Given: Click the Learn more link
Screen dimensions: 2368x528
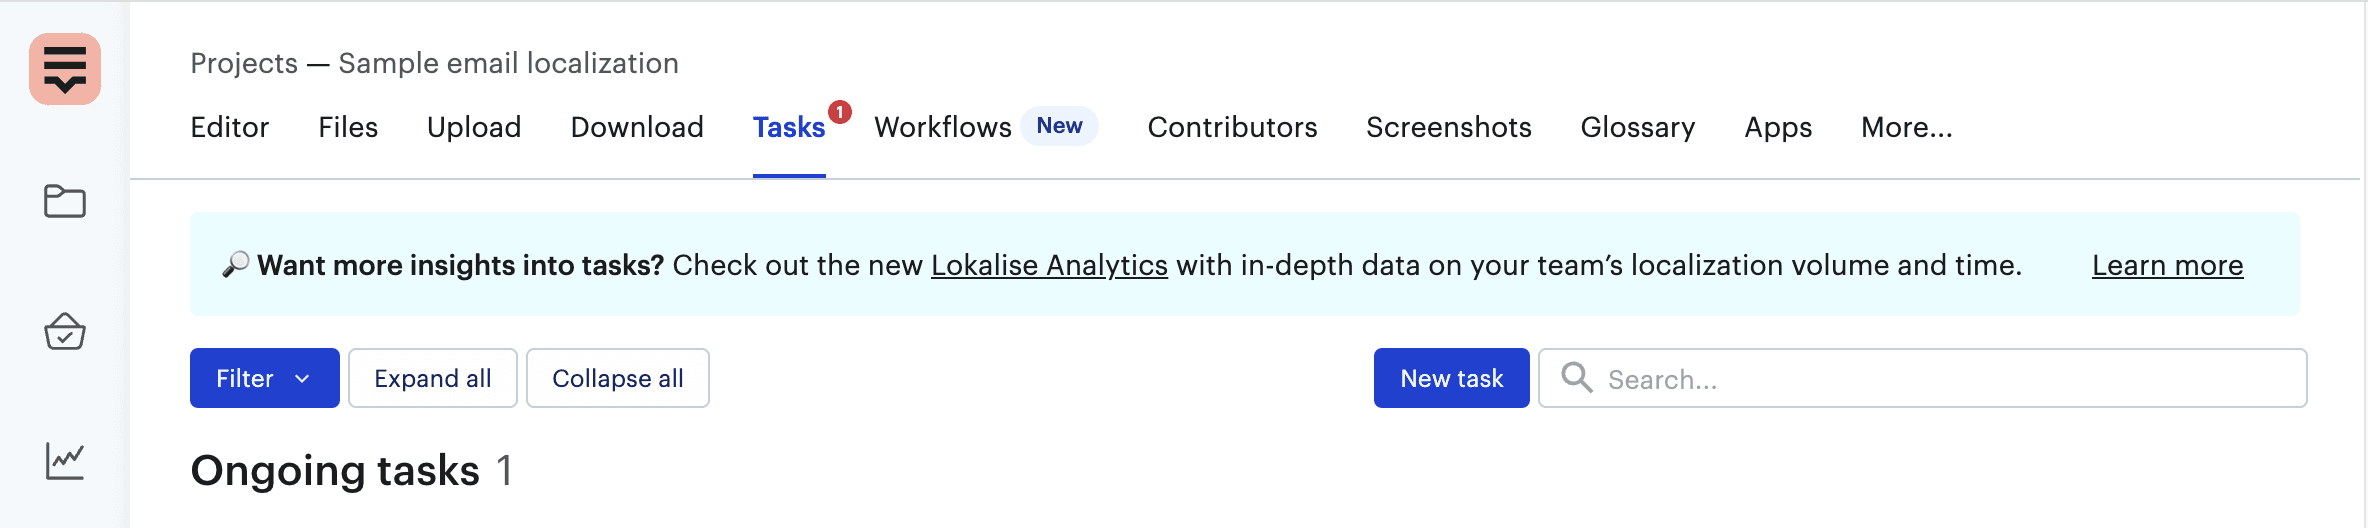Looking at the screenshot, I should 2168,265.
